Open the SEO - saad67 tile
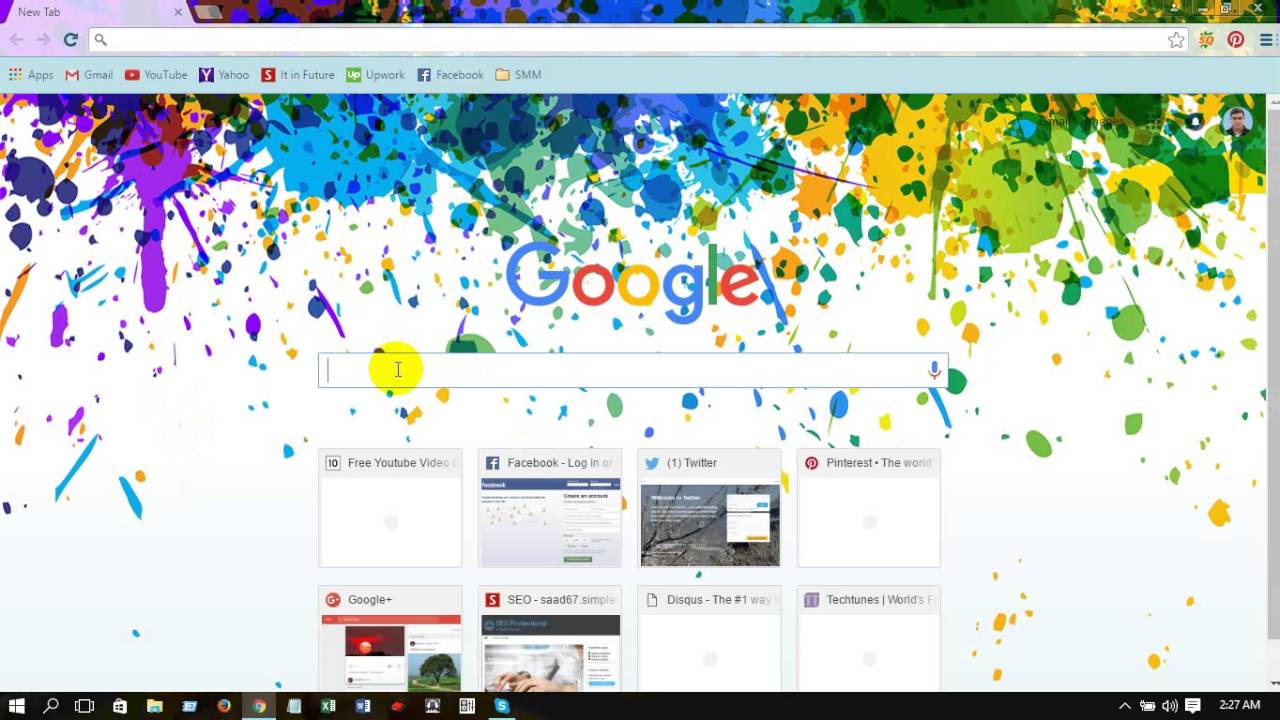1280x720 pixels. click(550, 639)
